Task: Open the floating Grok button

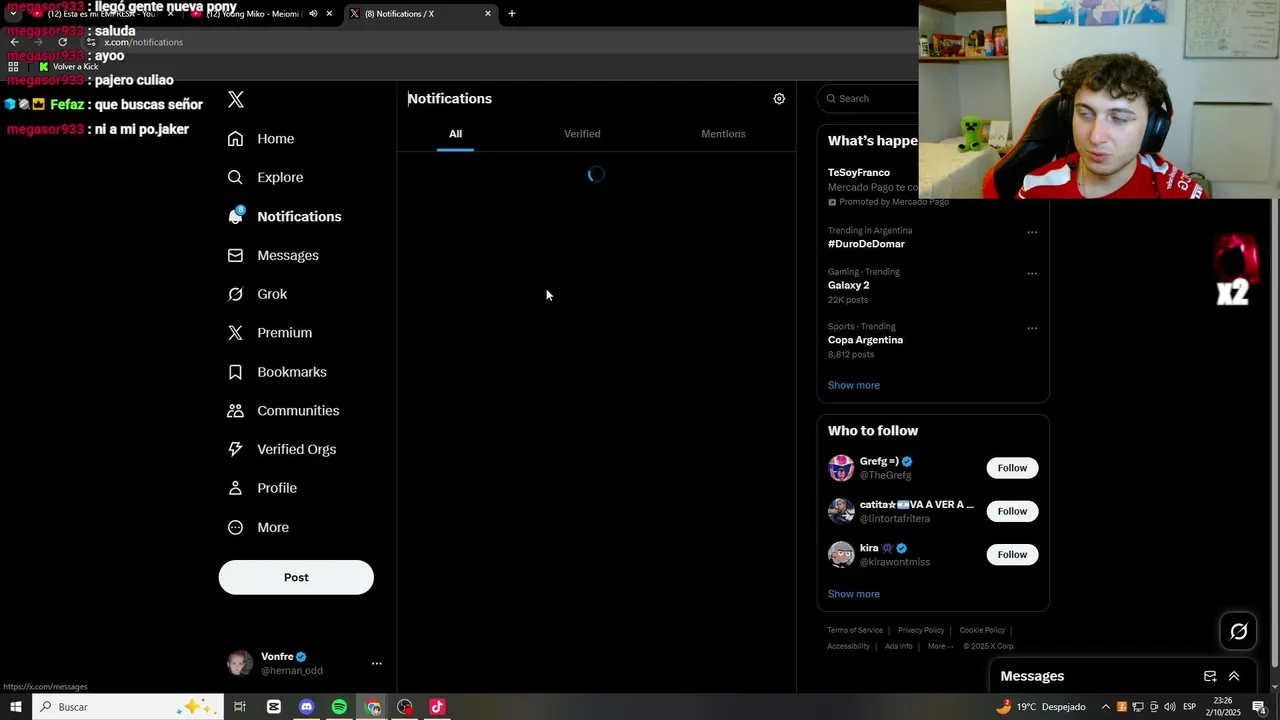Action: [x=1238, y=631]
